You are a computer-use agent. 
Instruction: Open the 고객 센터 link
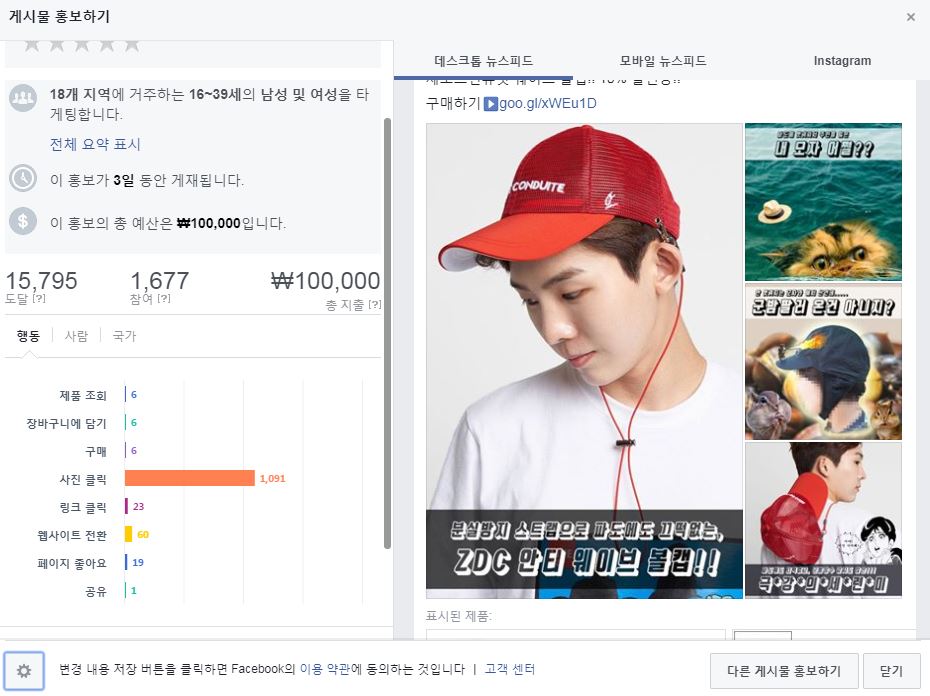pyautogui.click(x=509, y=669)
